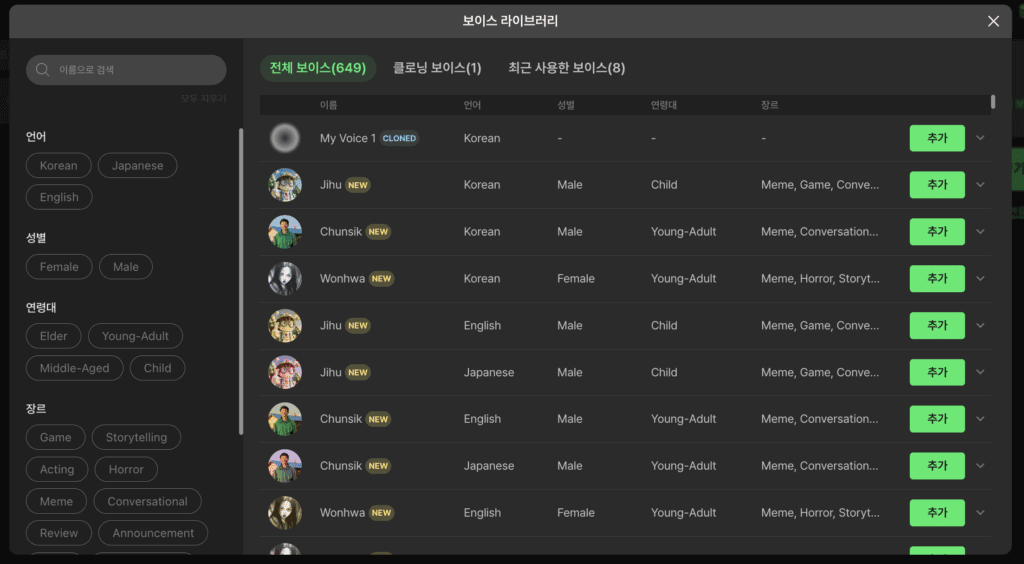This screenshot has width=1024, height=564.
Task: Click My Voice 1 avatar thumbnail
Action: [x=285, y=138]
